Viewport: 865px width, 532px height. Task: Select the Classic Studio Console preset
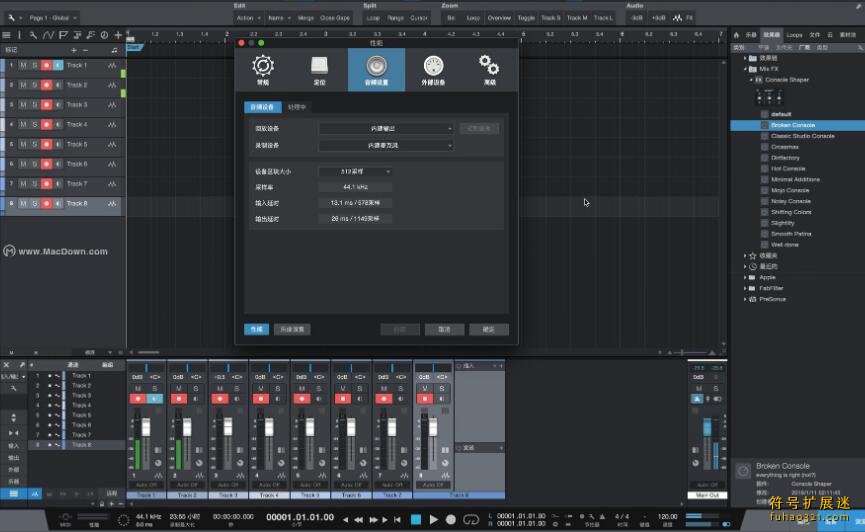(803, 136)
